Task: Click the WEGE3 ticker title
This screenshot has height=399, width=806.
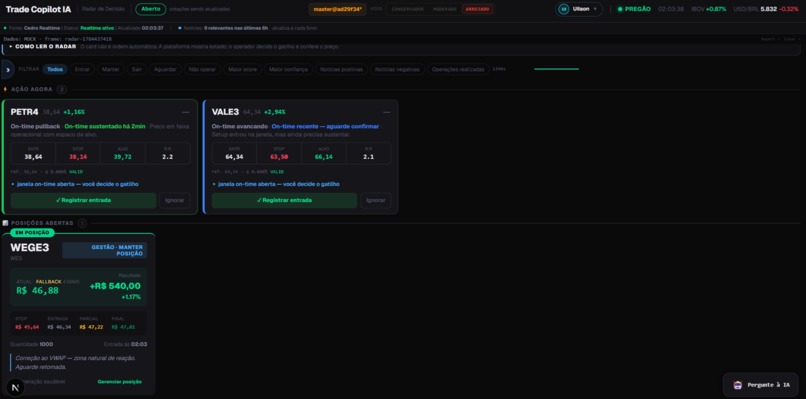Action: pos(30,248)
